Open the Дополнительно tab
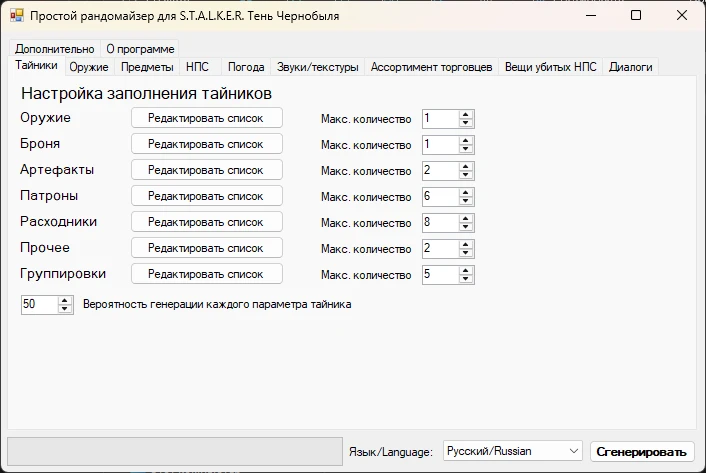The image size is (706, 473). tap(54, 49)
